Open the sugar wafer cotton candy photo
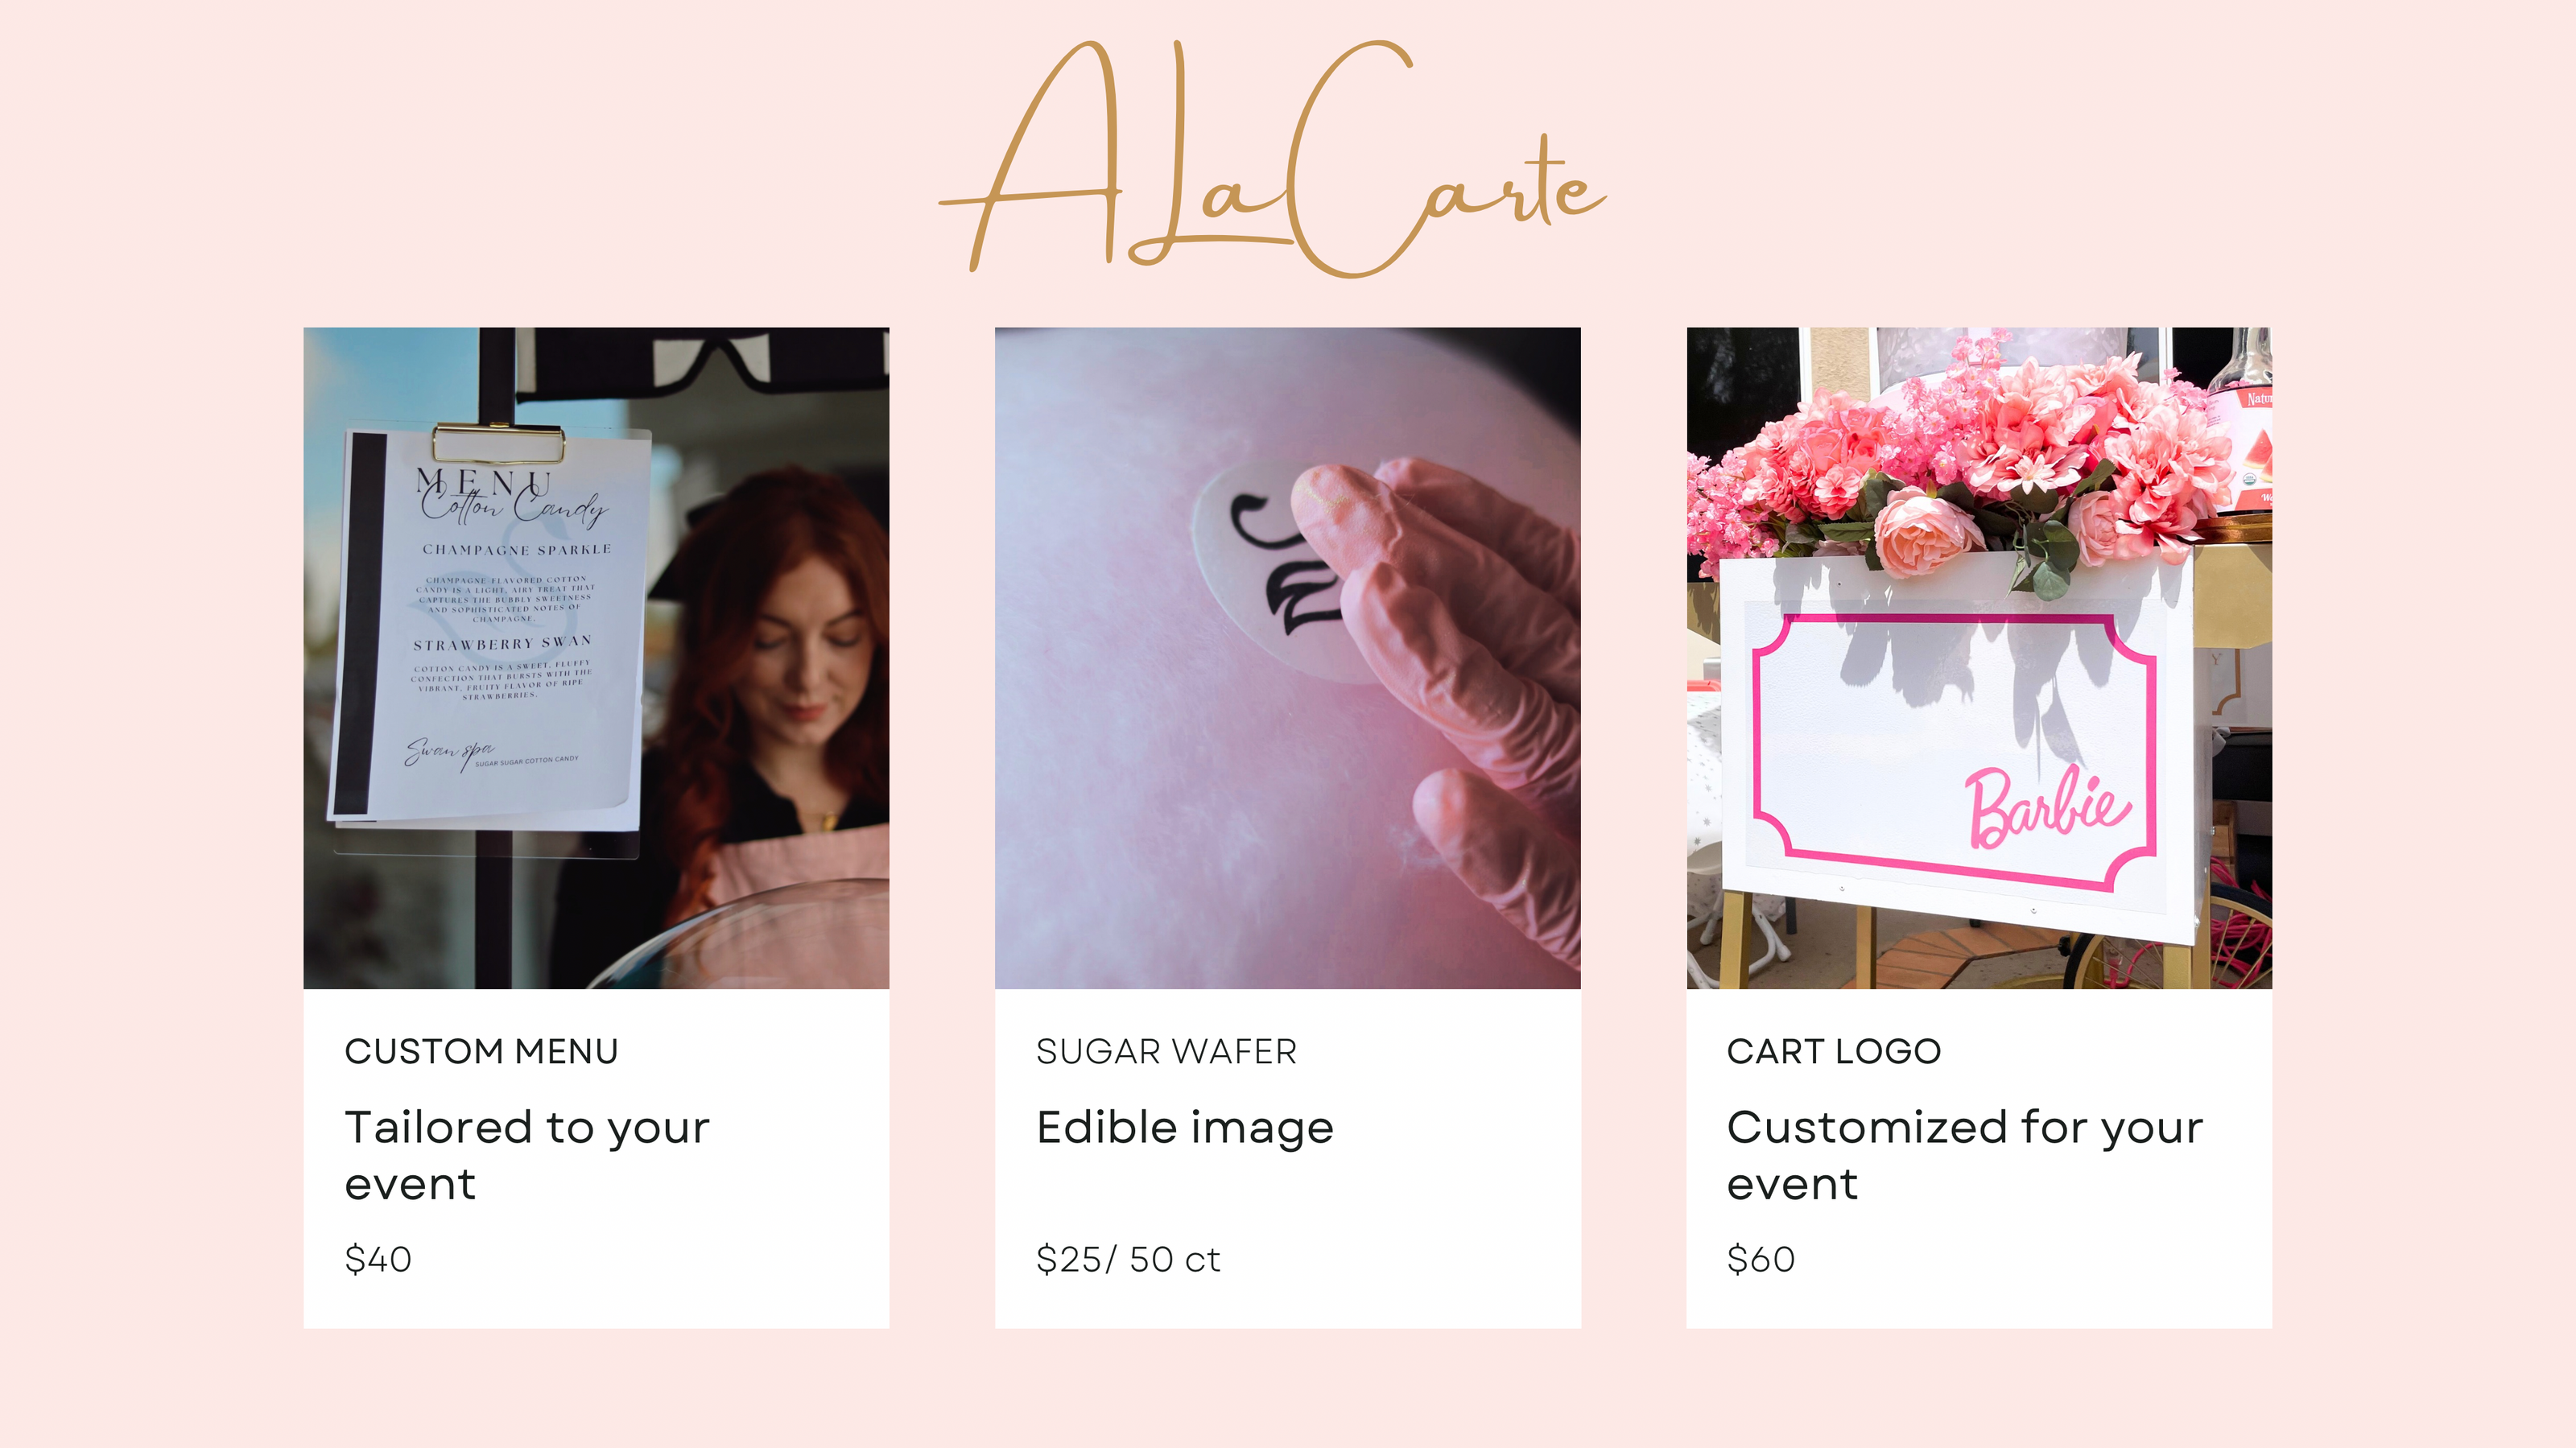 (x=1288, y=658)
